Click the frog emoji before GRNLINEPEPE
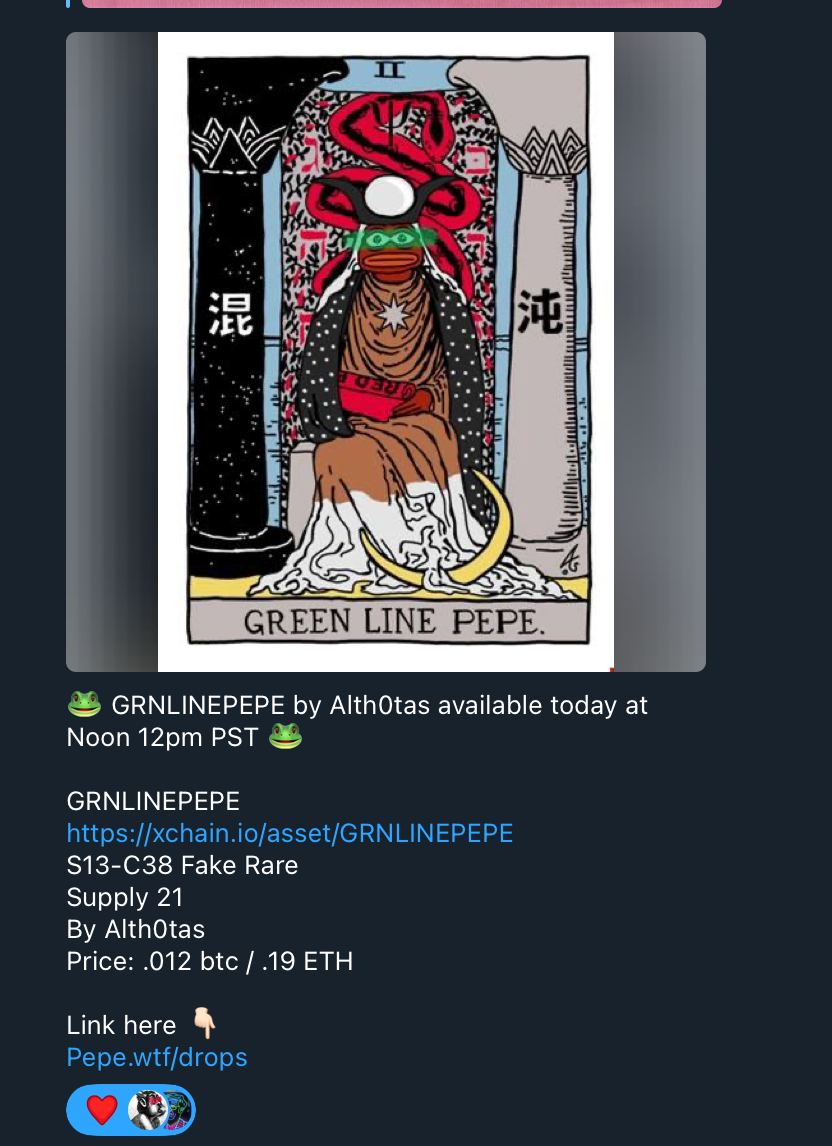Screen dimensions: 832x1146 (x=84, y=705)
